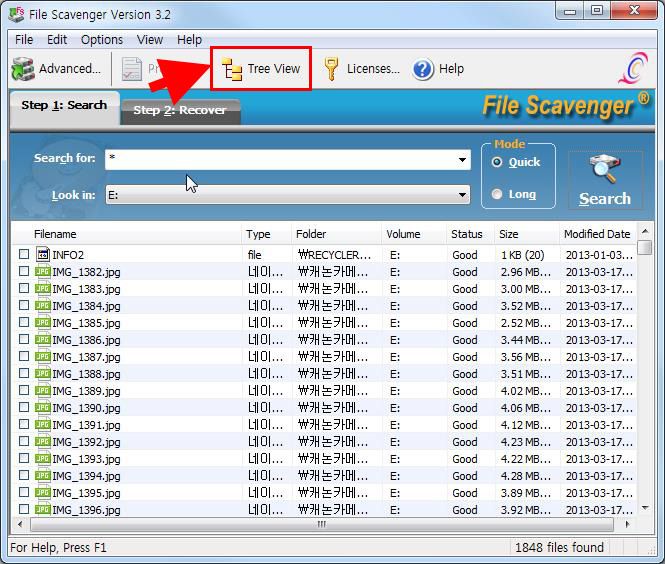Click the Help question mark icon
The width and height of the screenshot is (665, 564).
[x=422, y=69]
